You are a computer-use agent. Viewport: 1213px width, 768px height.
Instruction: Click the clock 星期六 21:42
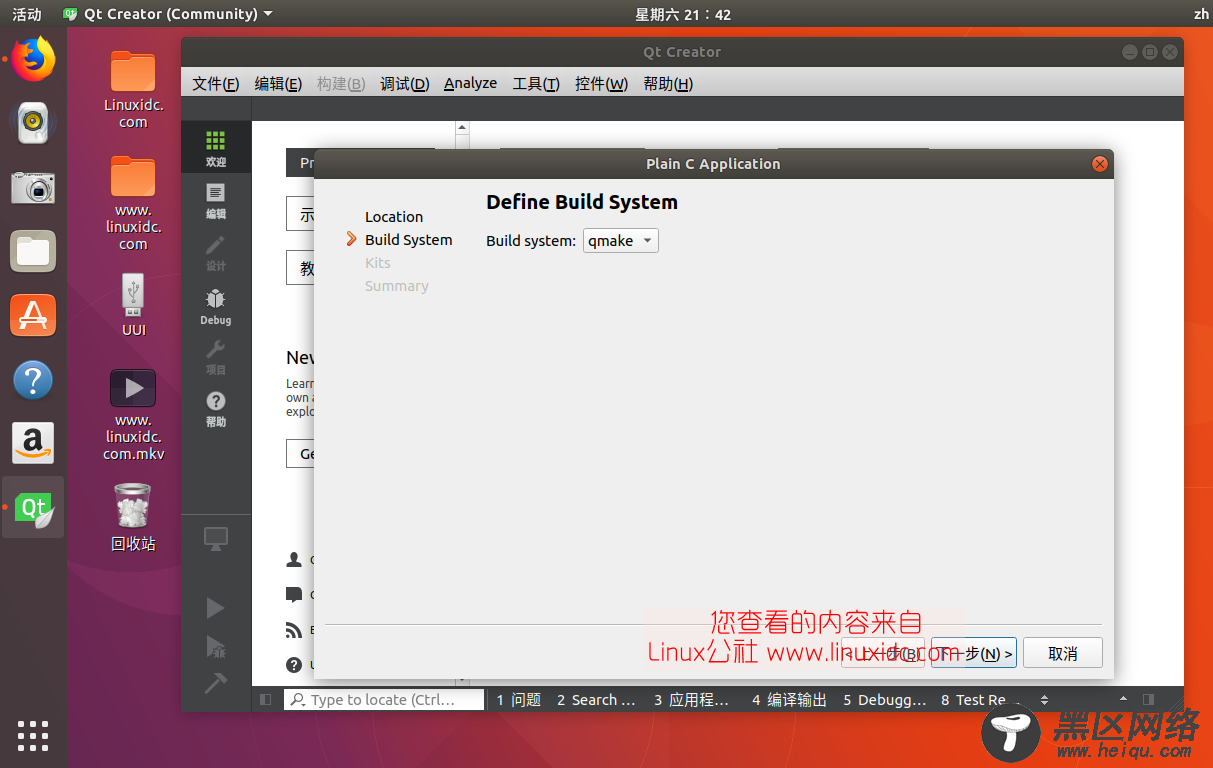(x=683, y=14)
